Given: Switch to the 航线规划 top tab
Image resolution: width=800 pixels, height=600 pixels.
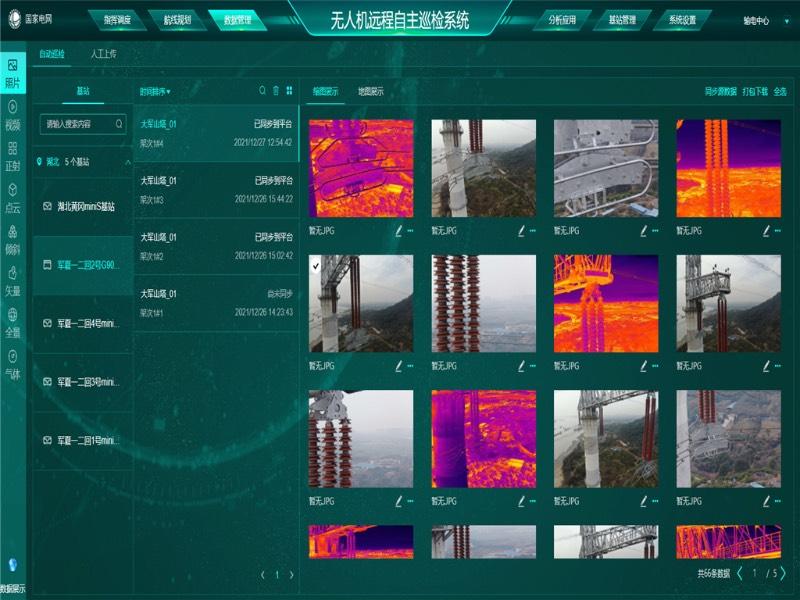Looking at the screenshot, I should click(x=177, y=20).
